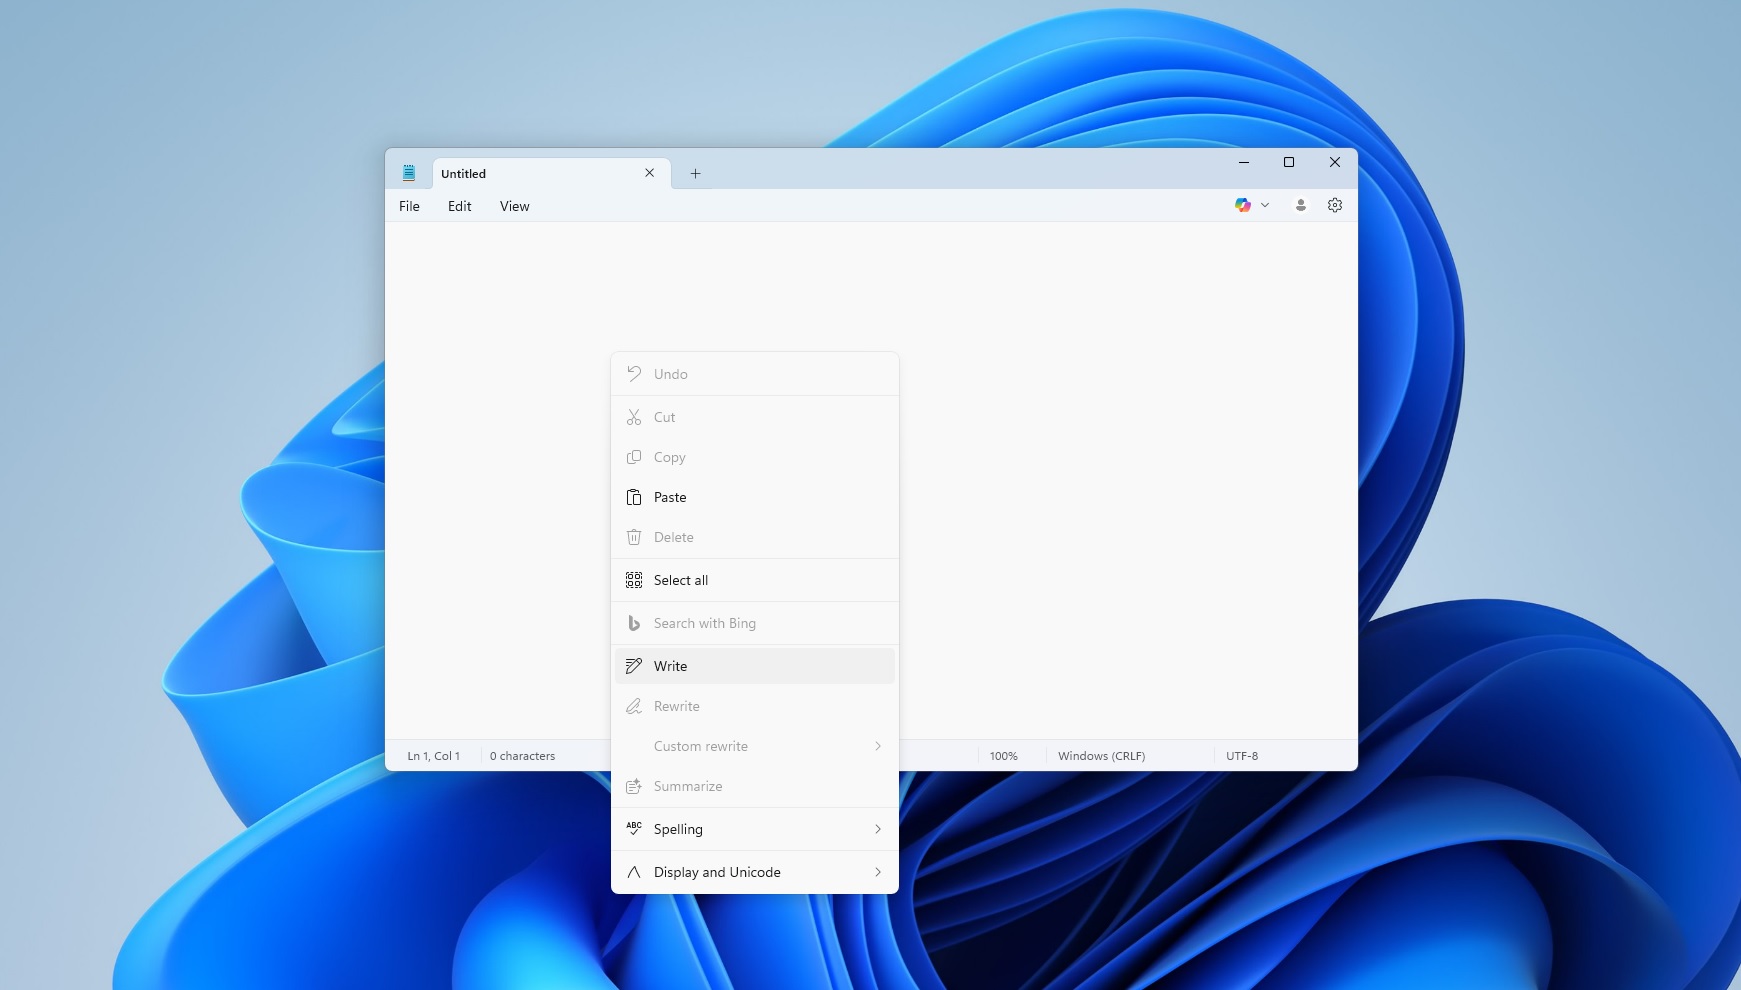Expand the Display and Unicode submenu
Screen dimensions: 1741x990
(x=877, y=871)
